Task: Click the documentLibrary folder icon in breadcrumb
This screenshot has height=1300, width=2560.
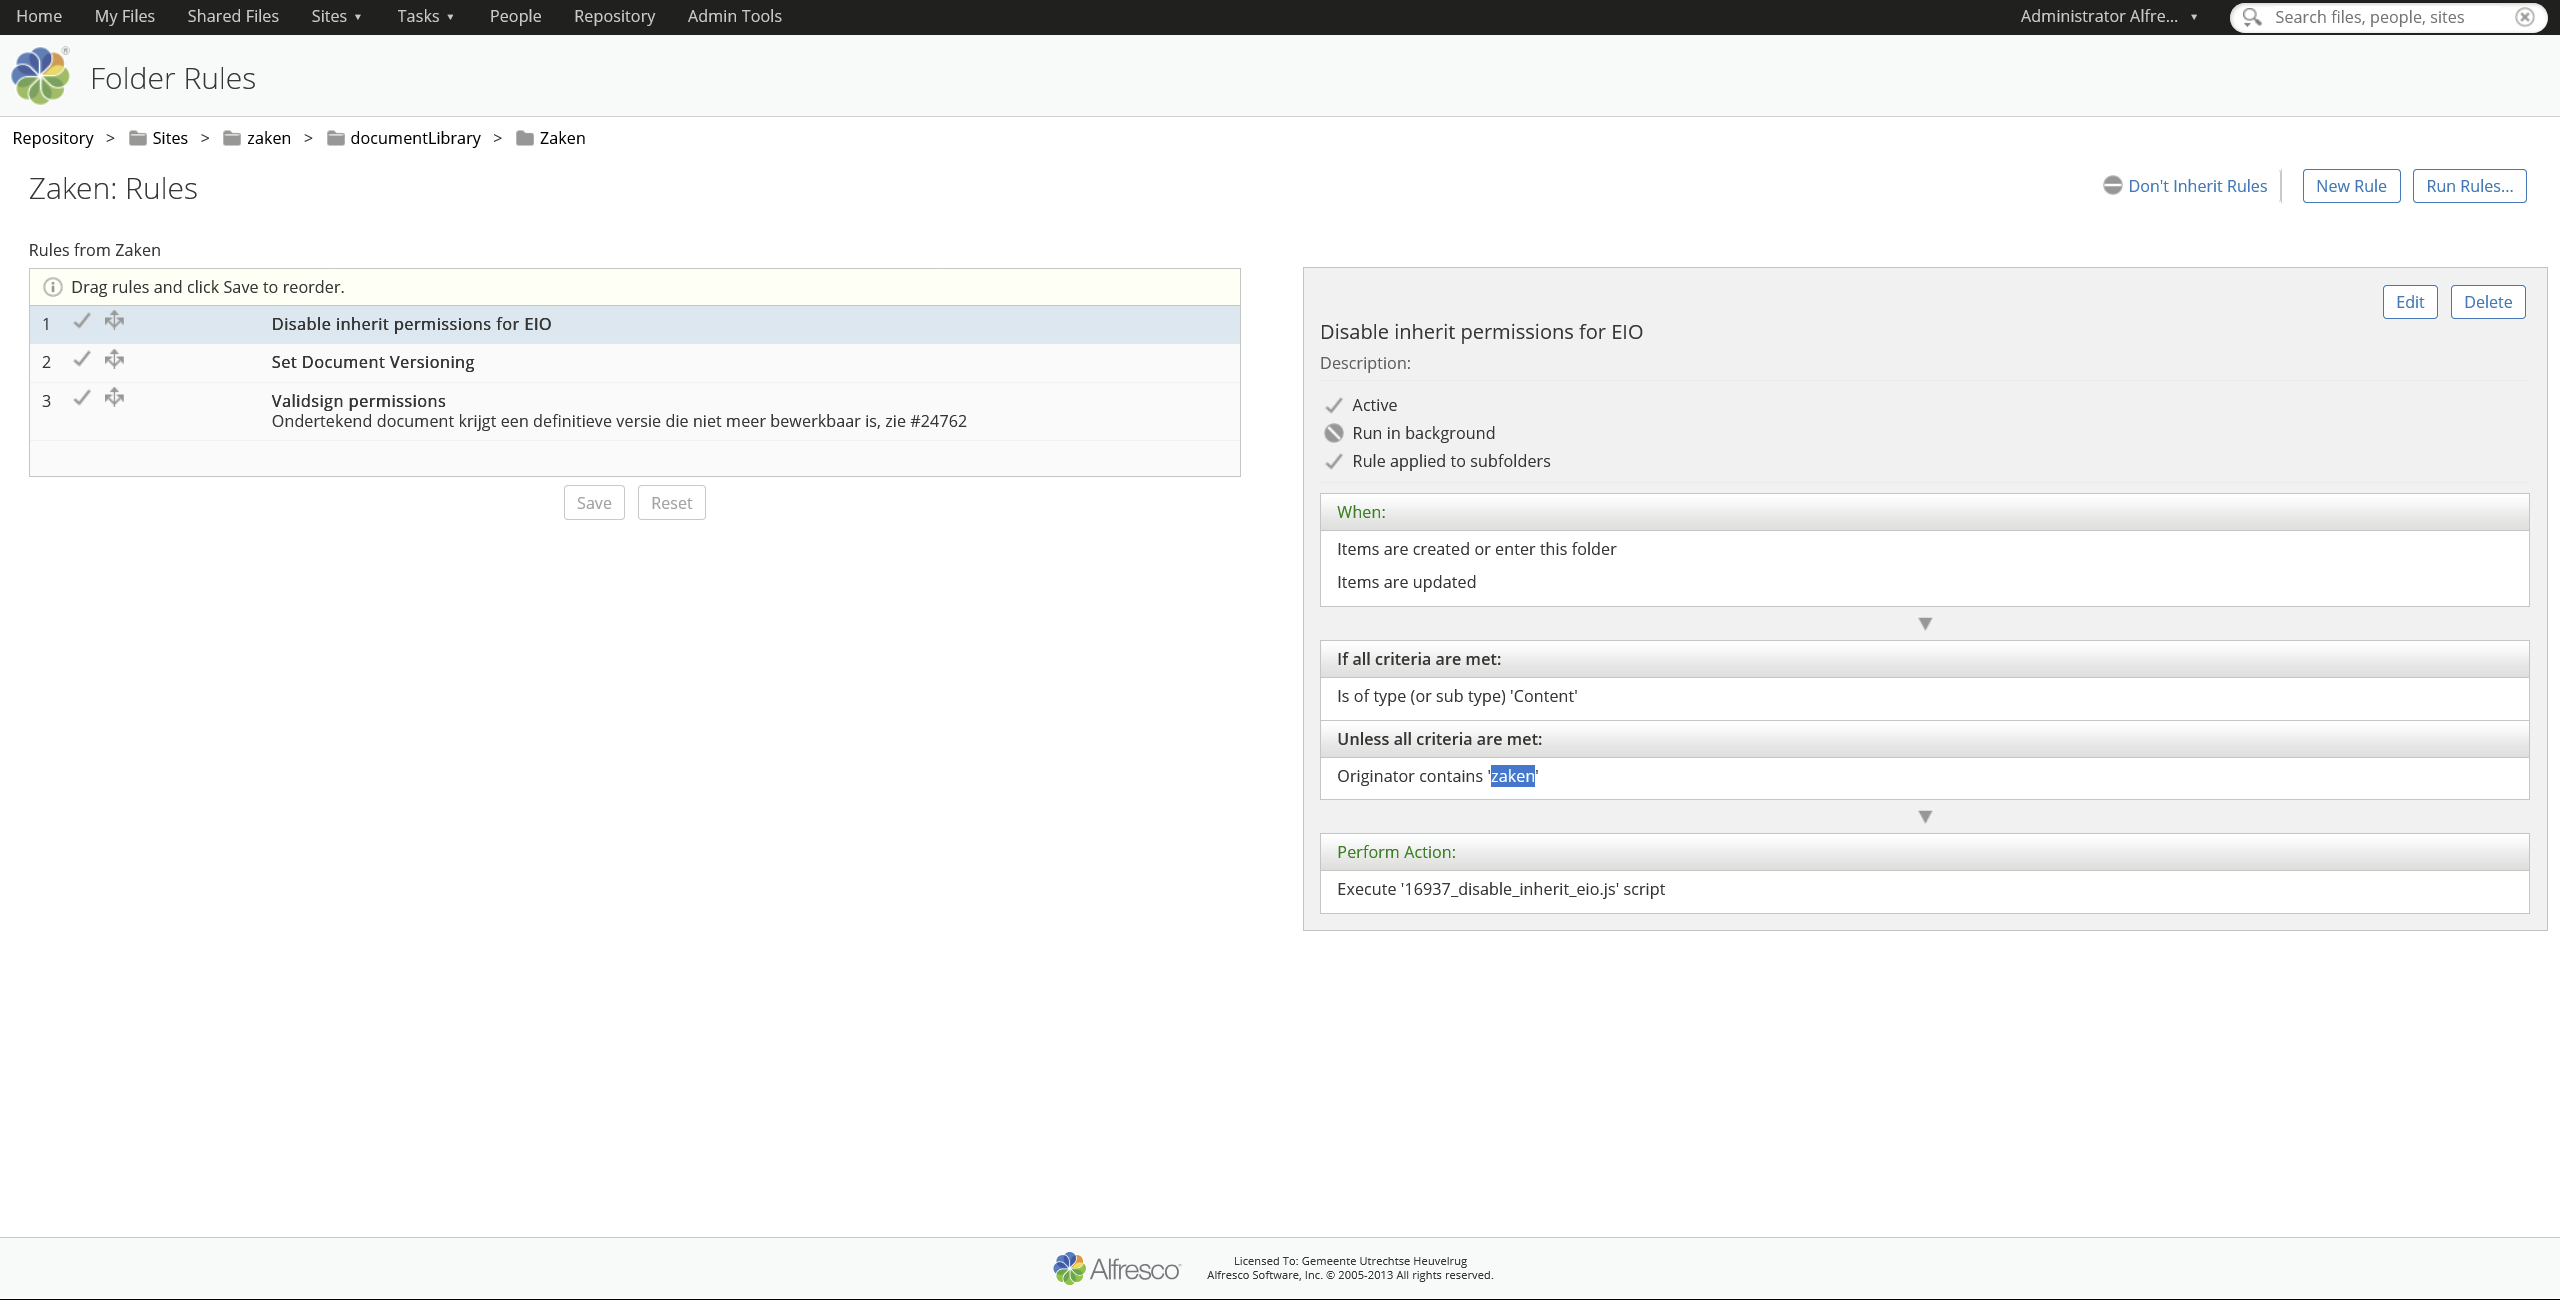Action: (336, 138)
